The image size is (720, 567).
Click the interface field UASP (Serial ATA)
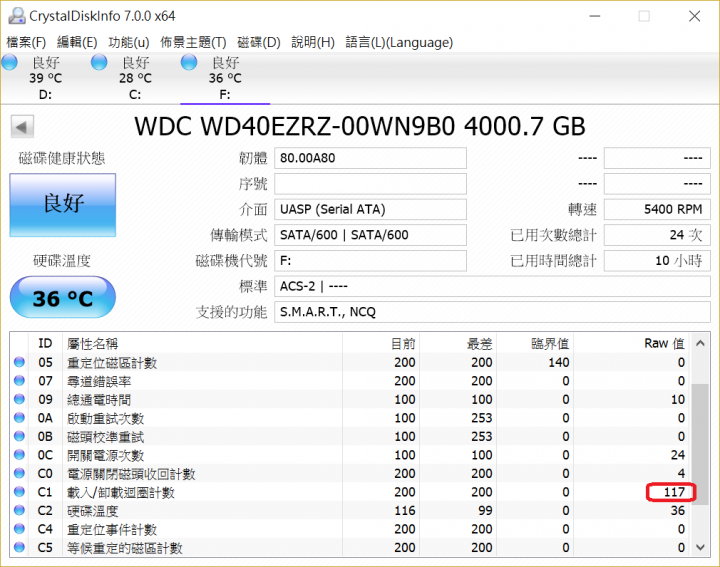point(371,209)
